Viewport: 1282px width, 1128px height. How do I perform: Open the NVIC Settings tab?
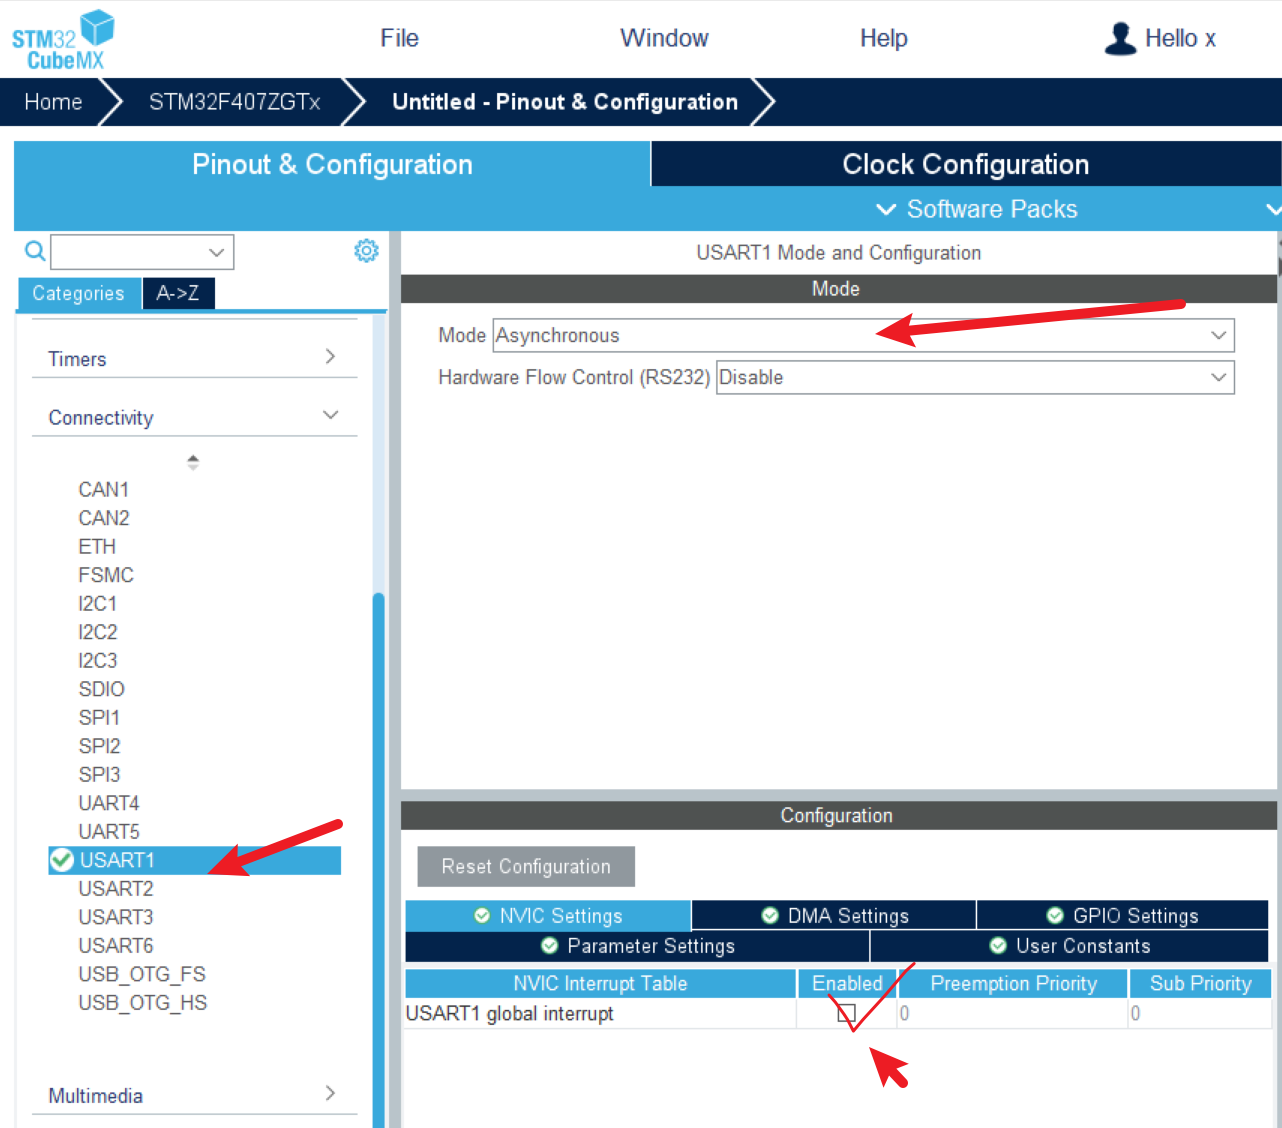(548, 915)
